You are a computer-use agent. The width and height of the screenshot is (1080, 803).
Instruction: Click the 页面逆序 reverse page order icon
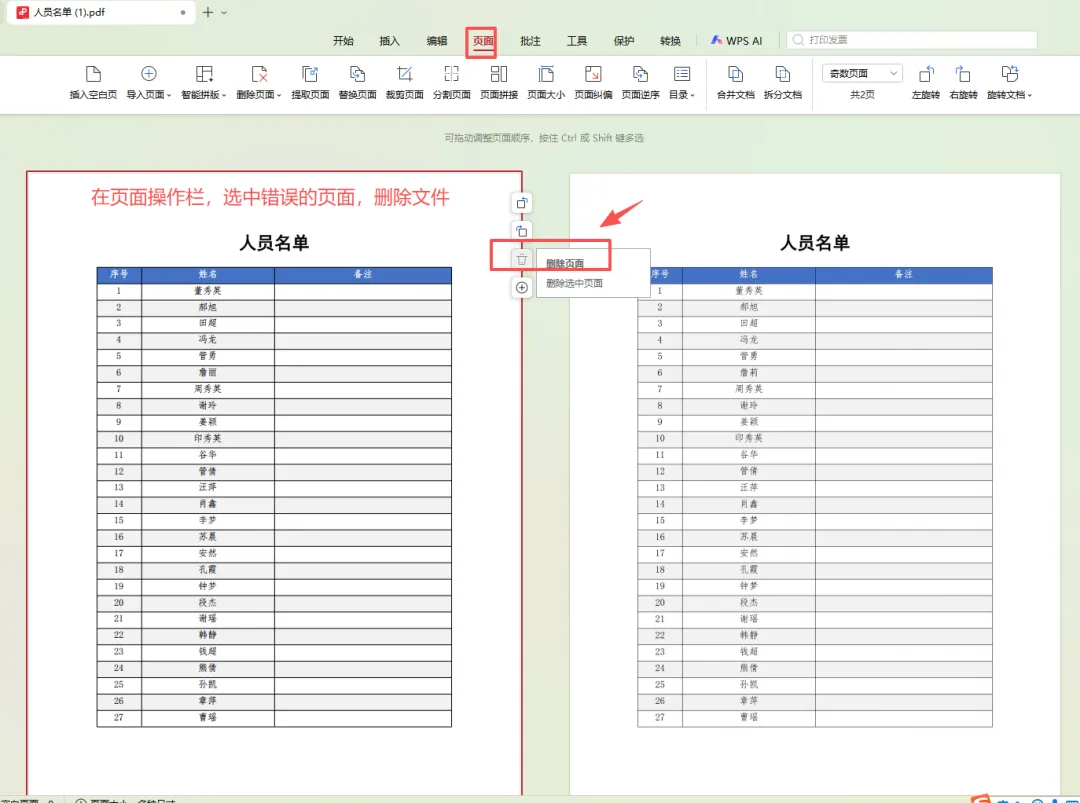(x=641, y=74)
